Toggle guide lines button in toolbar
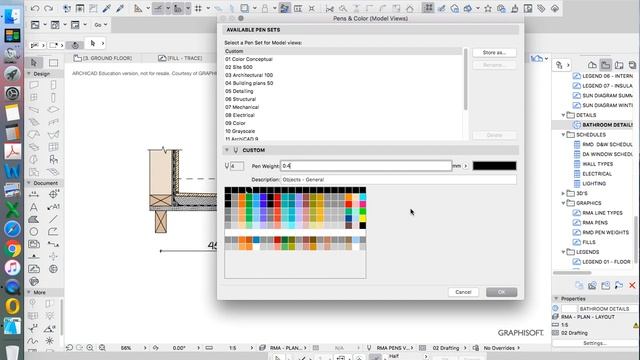 158,8
